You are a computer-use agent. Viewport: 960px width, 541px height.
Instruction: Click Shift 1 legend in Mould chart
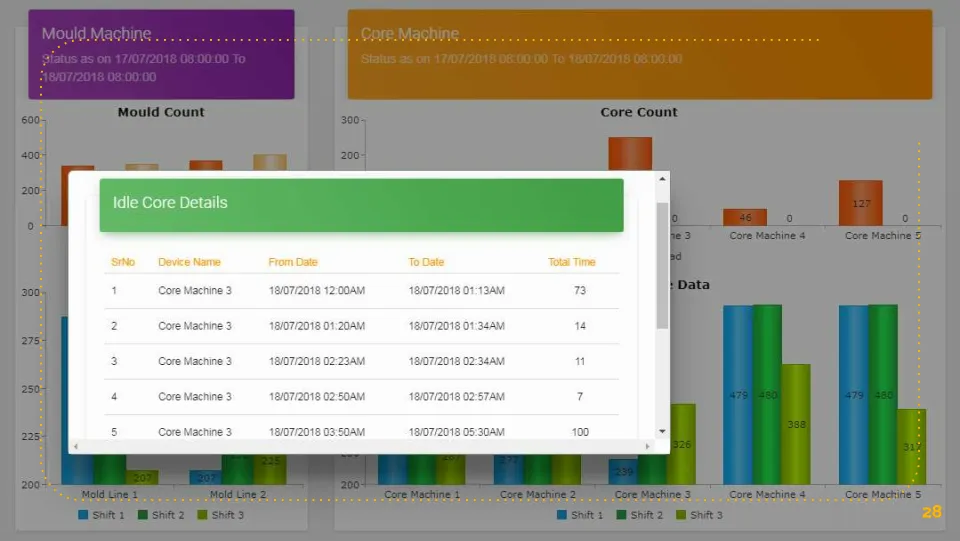pos(101,515)
